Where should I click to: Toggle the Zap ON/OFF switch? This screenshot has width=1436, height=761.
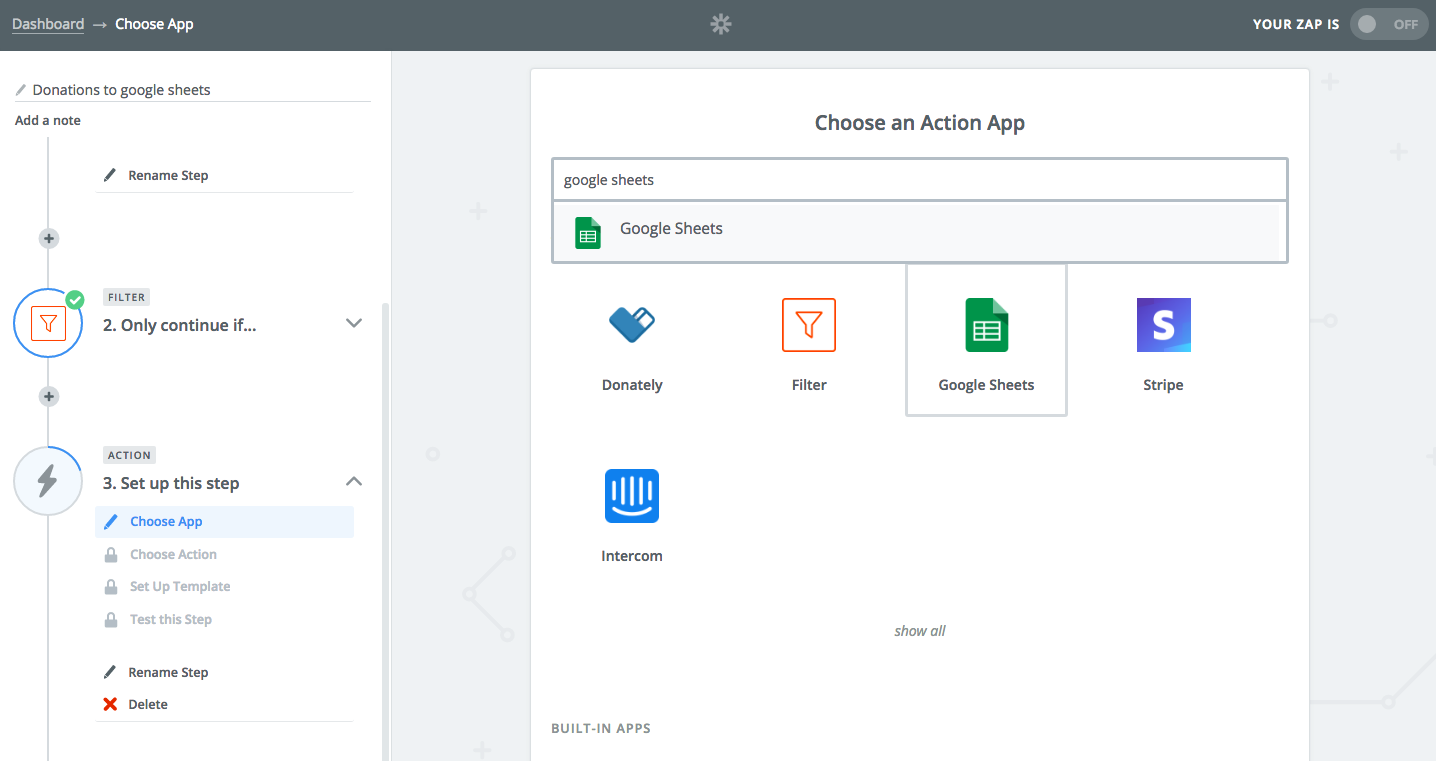pos(1389,24)
